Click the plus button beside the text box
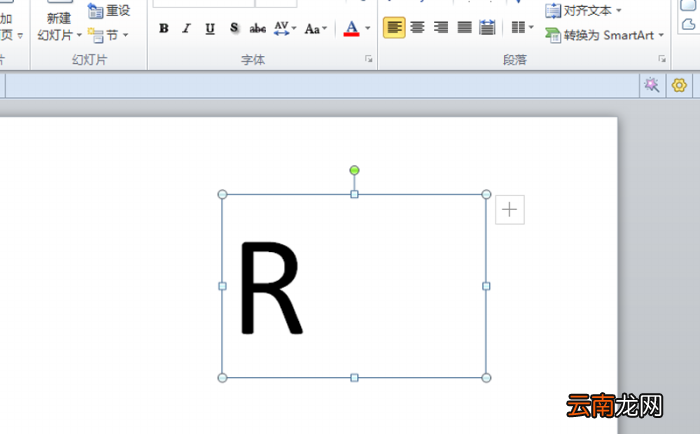Image resolution: width=700 pixels, height=434 pixels. point(509,209)
